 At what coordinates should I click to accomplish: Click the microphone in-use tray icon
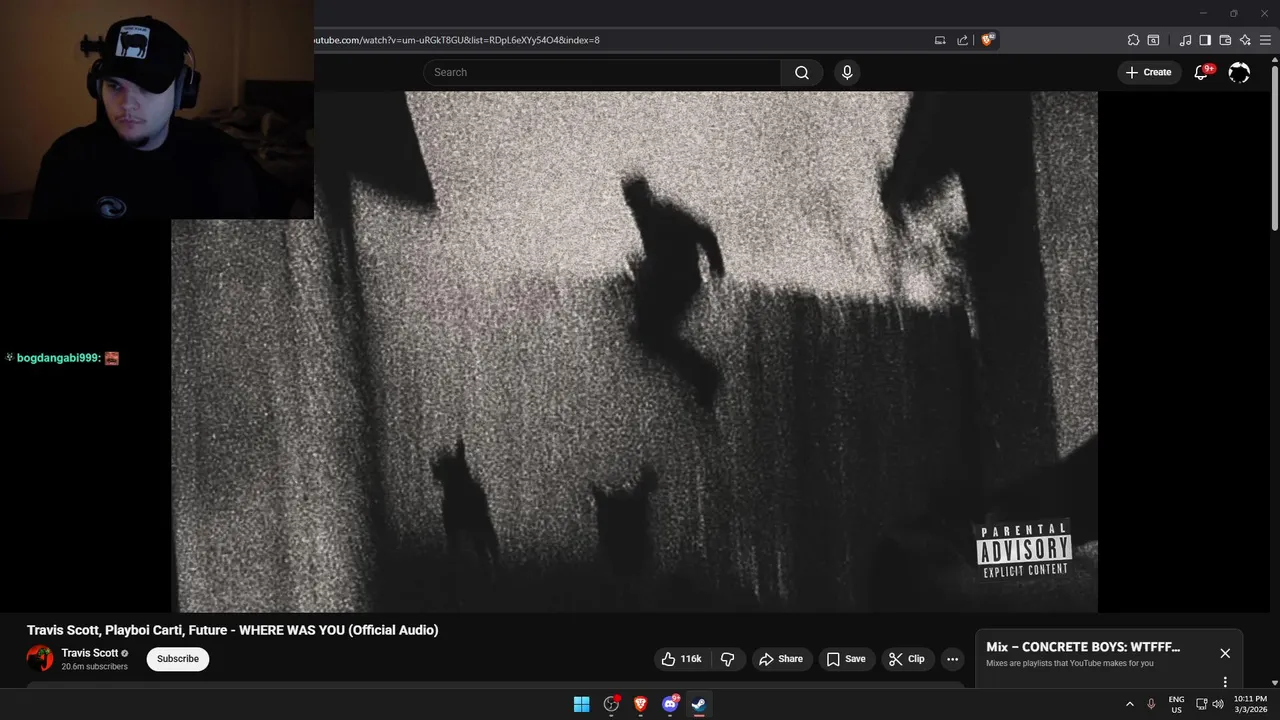tap(1151, 704)
